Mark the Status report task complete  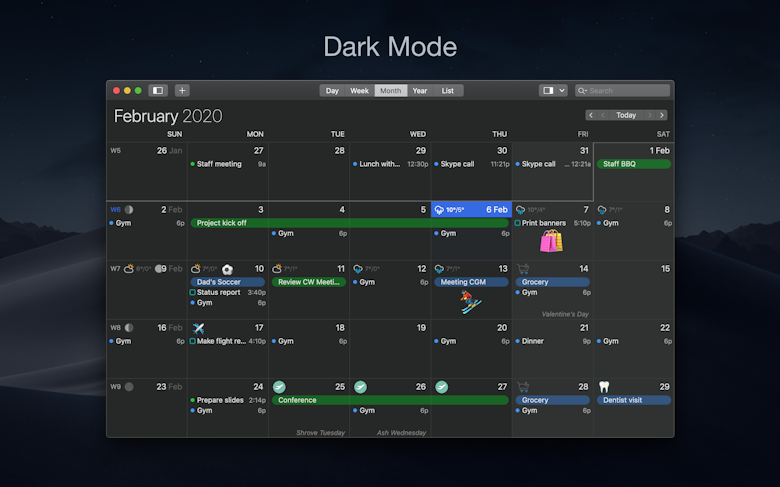point(193,292)
